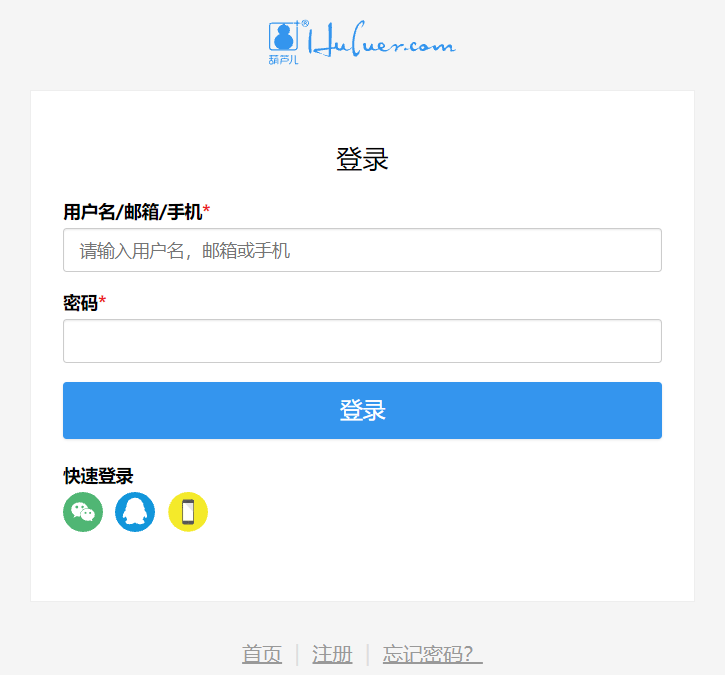
Task: Click the 快速登录 section heading
Action: click(98, 476)
